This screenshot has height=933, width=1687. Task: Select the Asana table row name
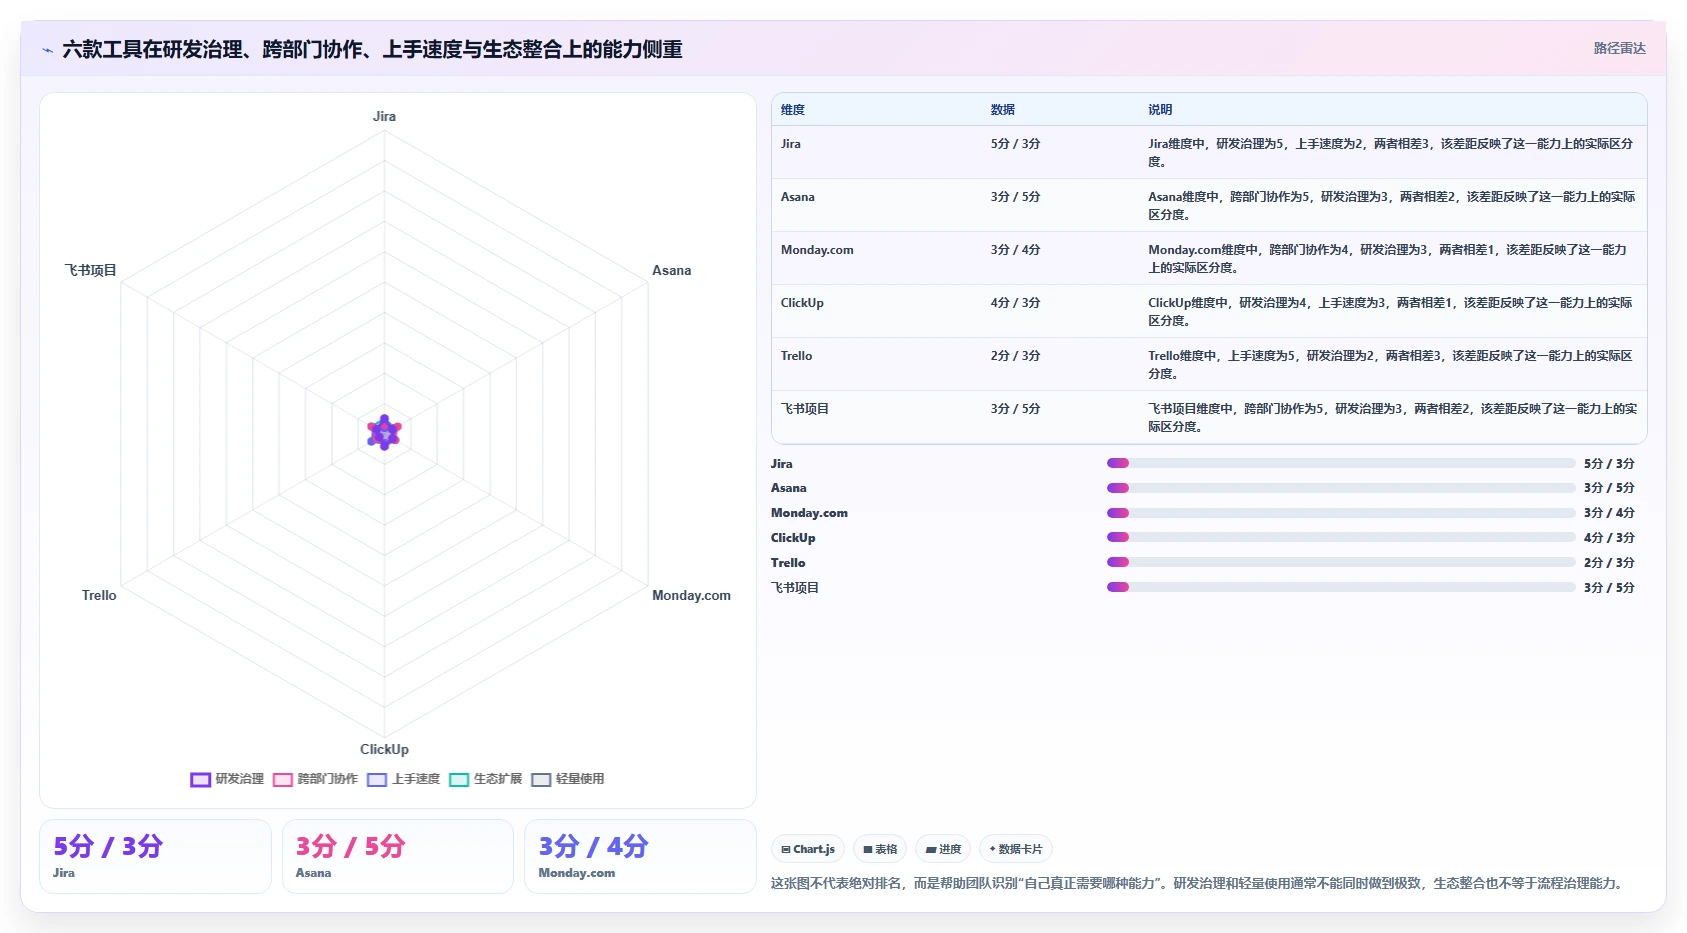pos(798,197)
